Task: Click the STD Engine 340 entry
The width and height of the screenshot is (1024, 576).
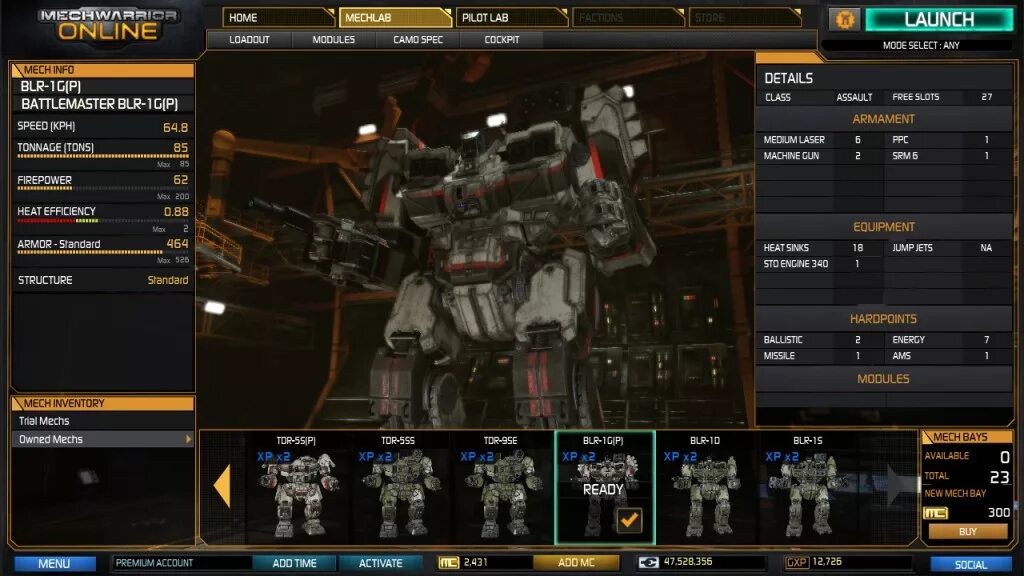Action: [820, 264]
